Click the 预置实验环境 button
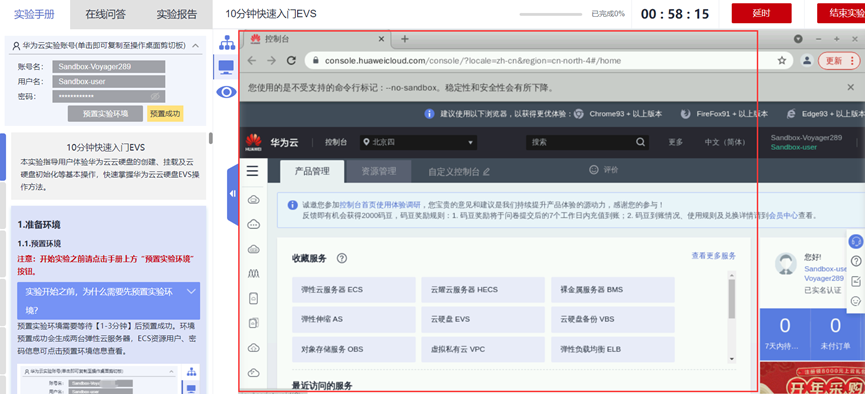865x394 pixels. 105,114
